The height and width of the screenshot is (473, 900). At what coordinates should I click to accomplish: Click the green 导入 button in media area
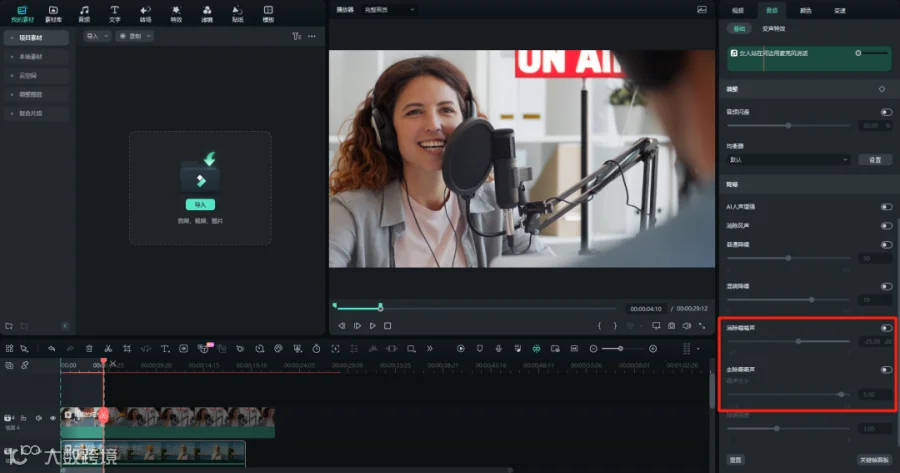pyautogui.click(x=200, y=204)
